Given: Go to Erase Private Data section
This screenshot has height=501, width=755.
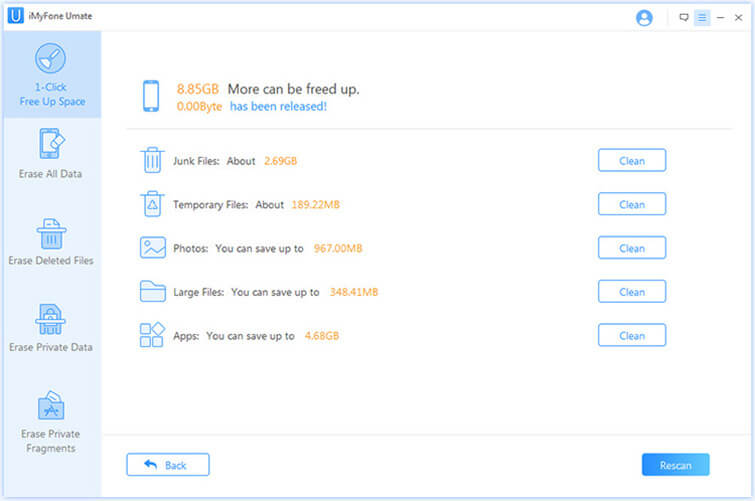Looking at the screenshot, I should (x=51, y=328).
